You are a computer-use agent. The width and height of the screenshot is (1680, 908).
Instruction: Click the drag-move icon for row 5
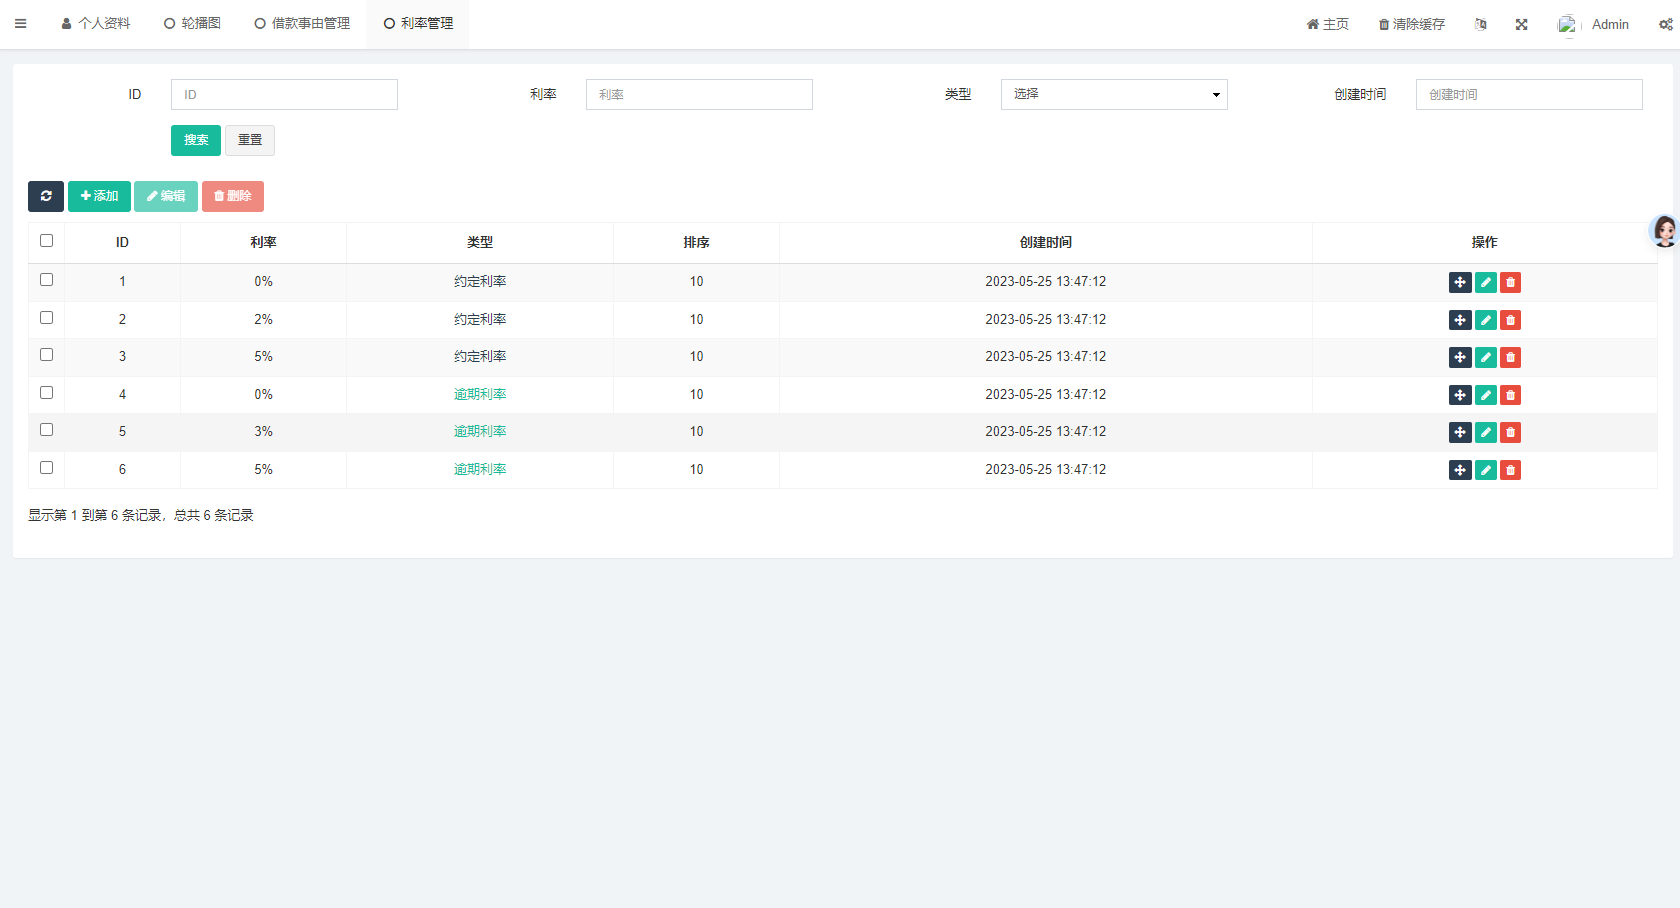pos(1460,433)
